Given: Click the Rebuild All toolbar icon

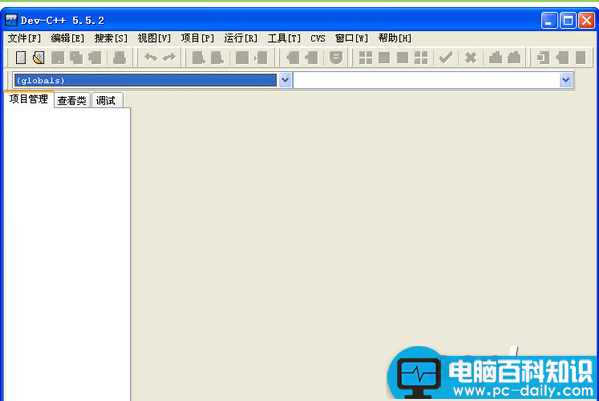Looking at the screenshot, I should point(421,58).
